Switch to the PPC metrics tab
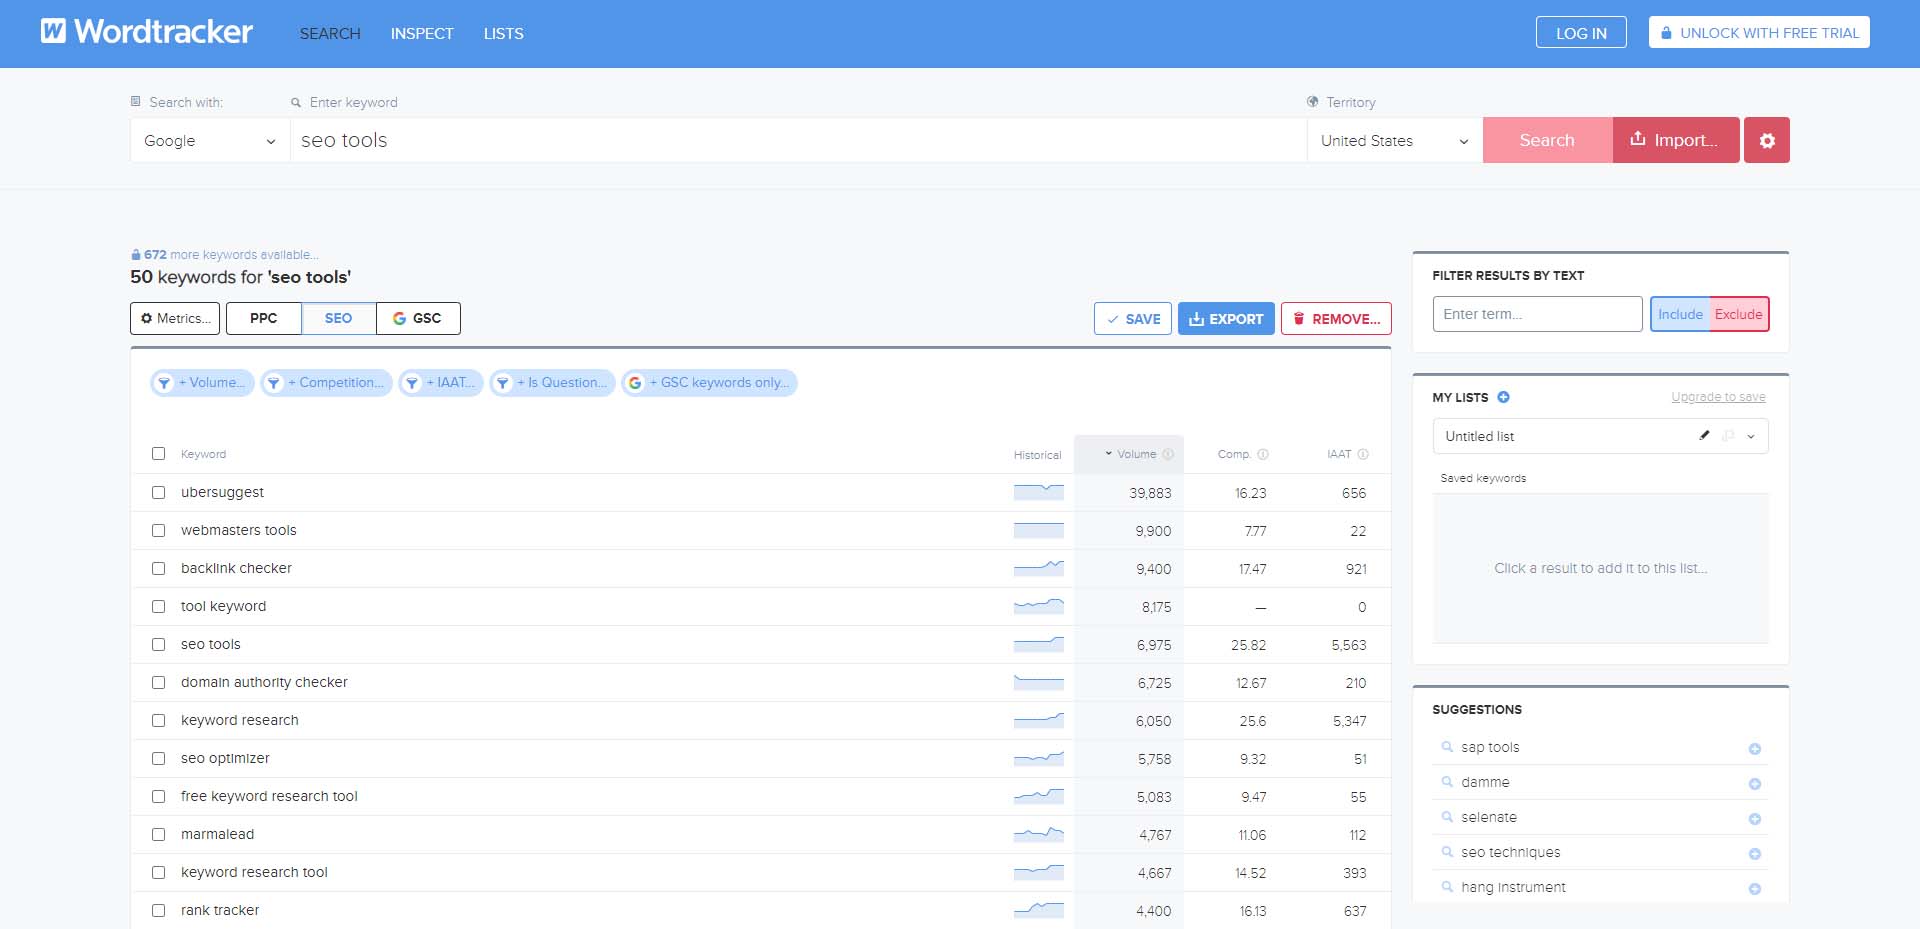The height and width of the screenshot is (929, 1920). [264, 318]
